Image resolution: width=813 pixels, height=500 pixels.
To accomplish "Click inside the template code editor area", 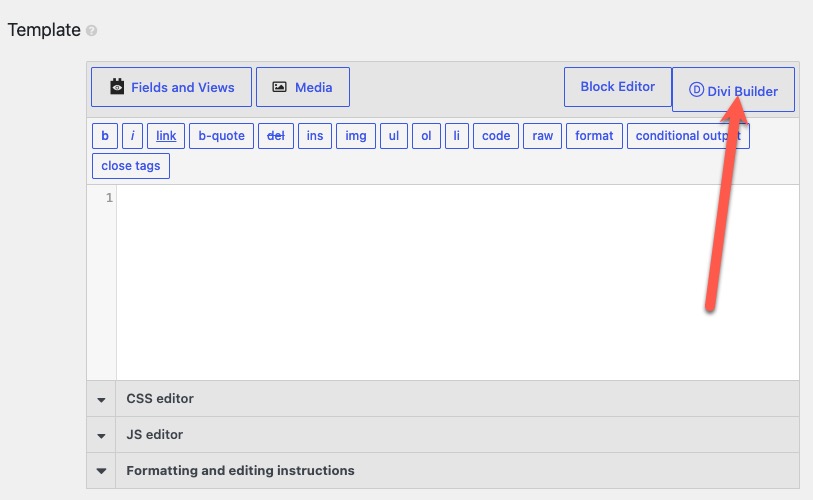I will coord(457,283).
